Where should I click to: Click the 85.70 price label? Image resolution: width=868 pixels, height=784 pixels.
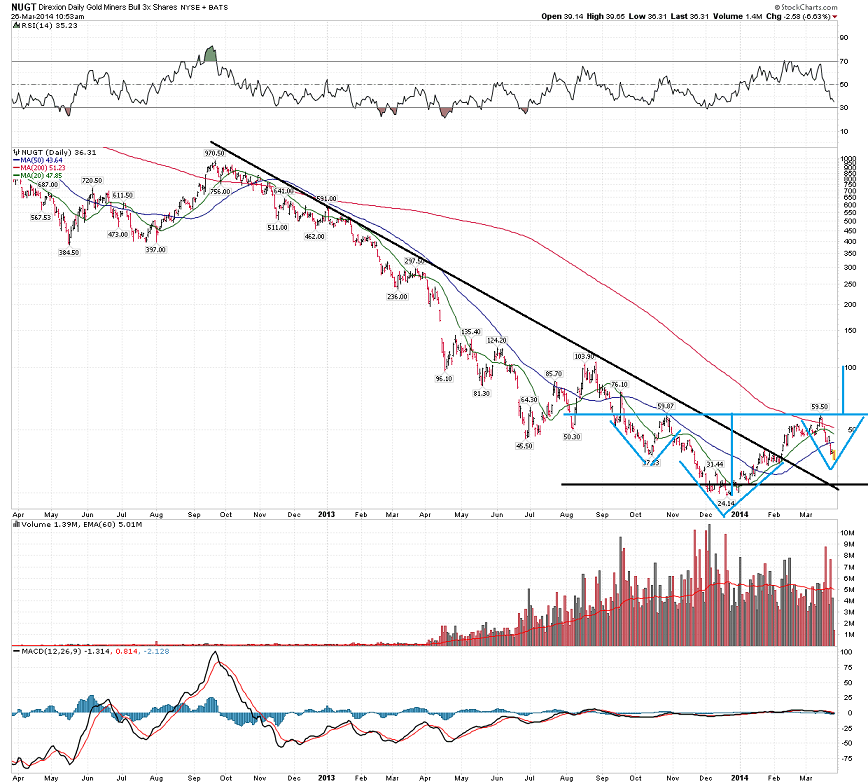554,374
